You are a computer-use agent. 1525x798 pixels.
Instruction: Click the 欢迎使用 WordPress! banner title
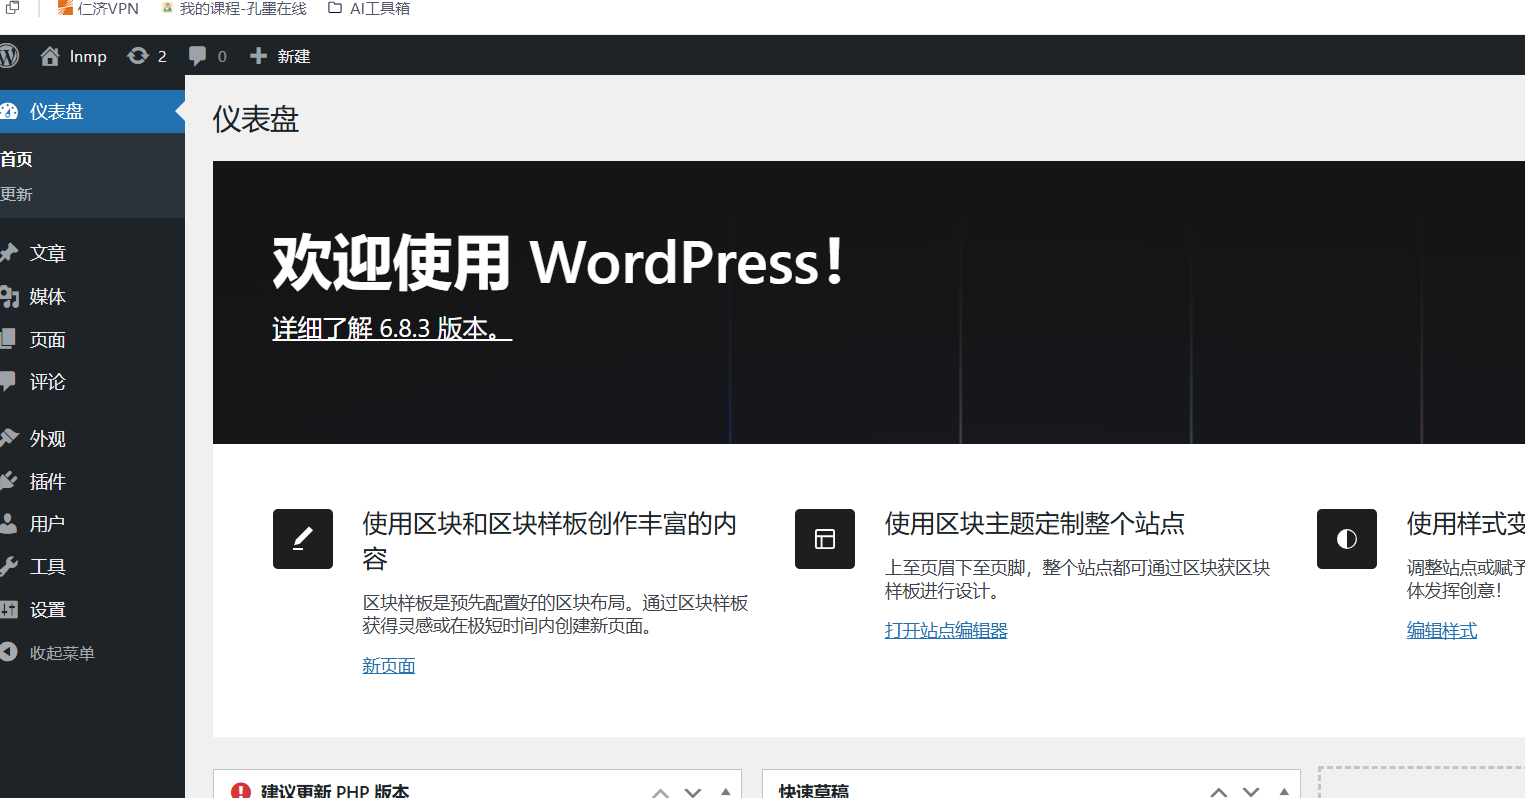[560, 262]
